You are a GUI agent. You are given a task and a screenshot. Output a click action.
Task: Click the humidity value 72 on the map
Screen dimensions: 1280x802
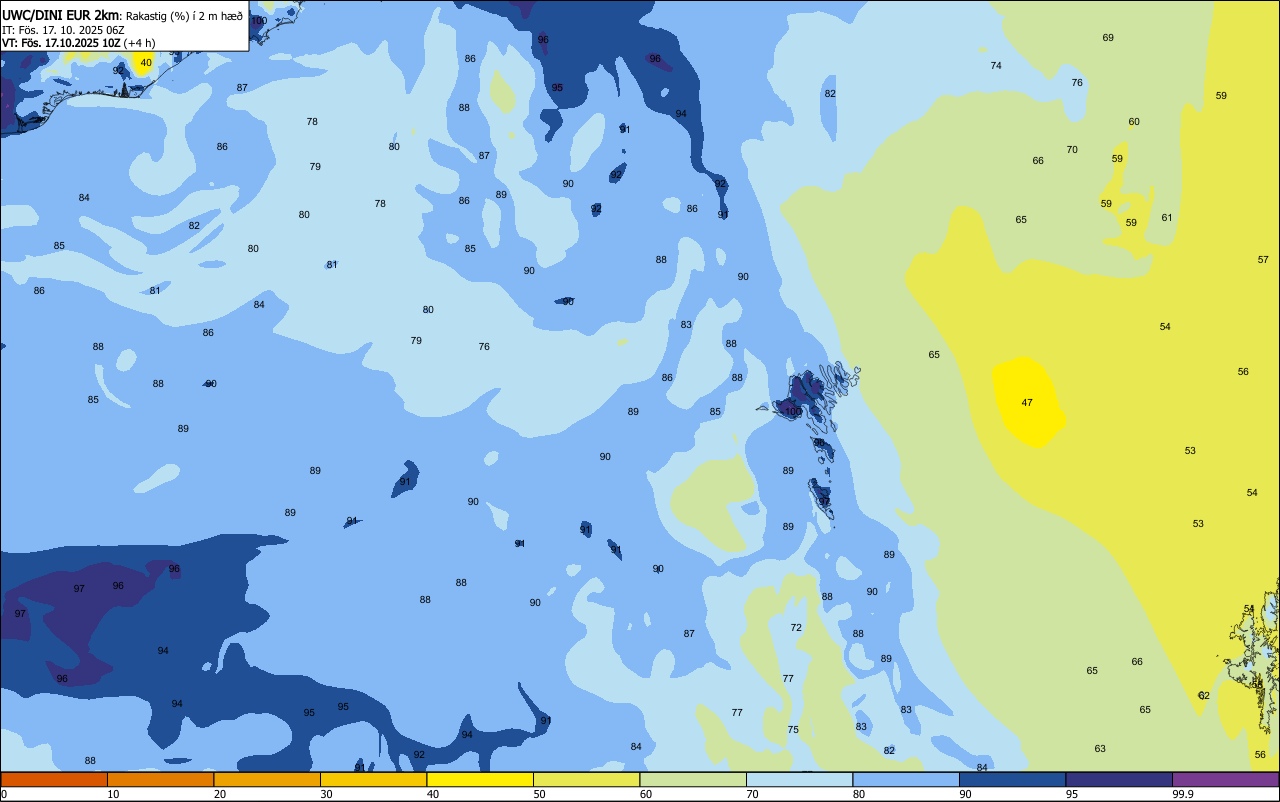796,628
